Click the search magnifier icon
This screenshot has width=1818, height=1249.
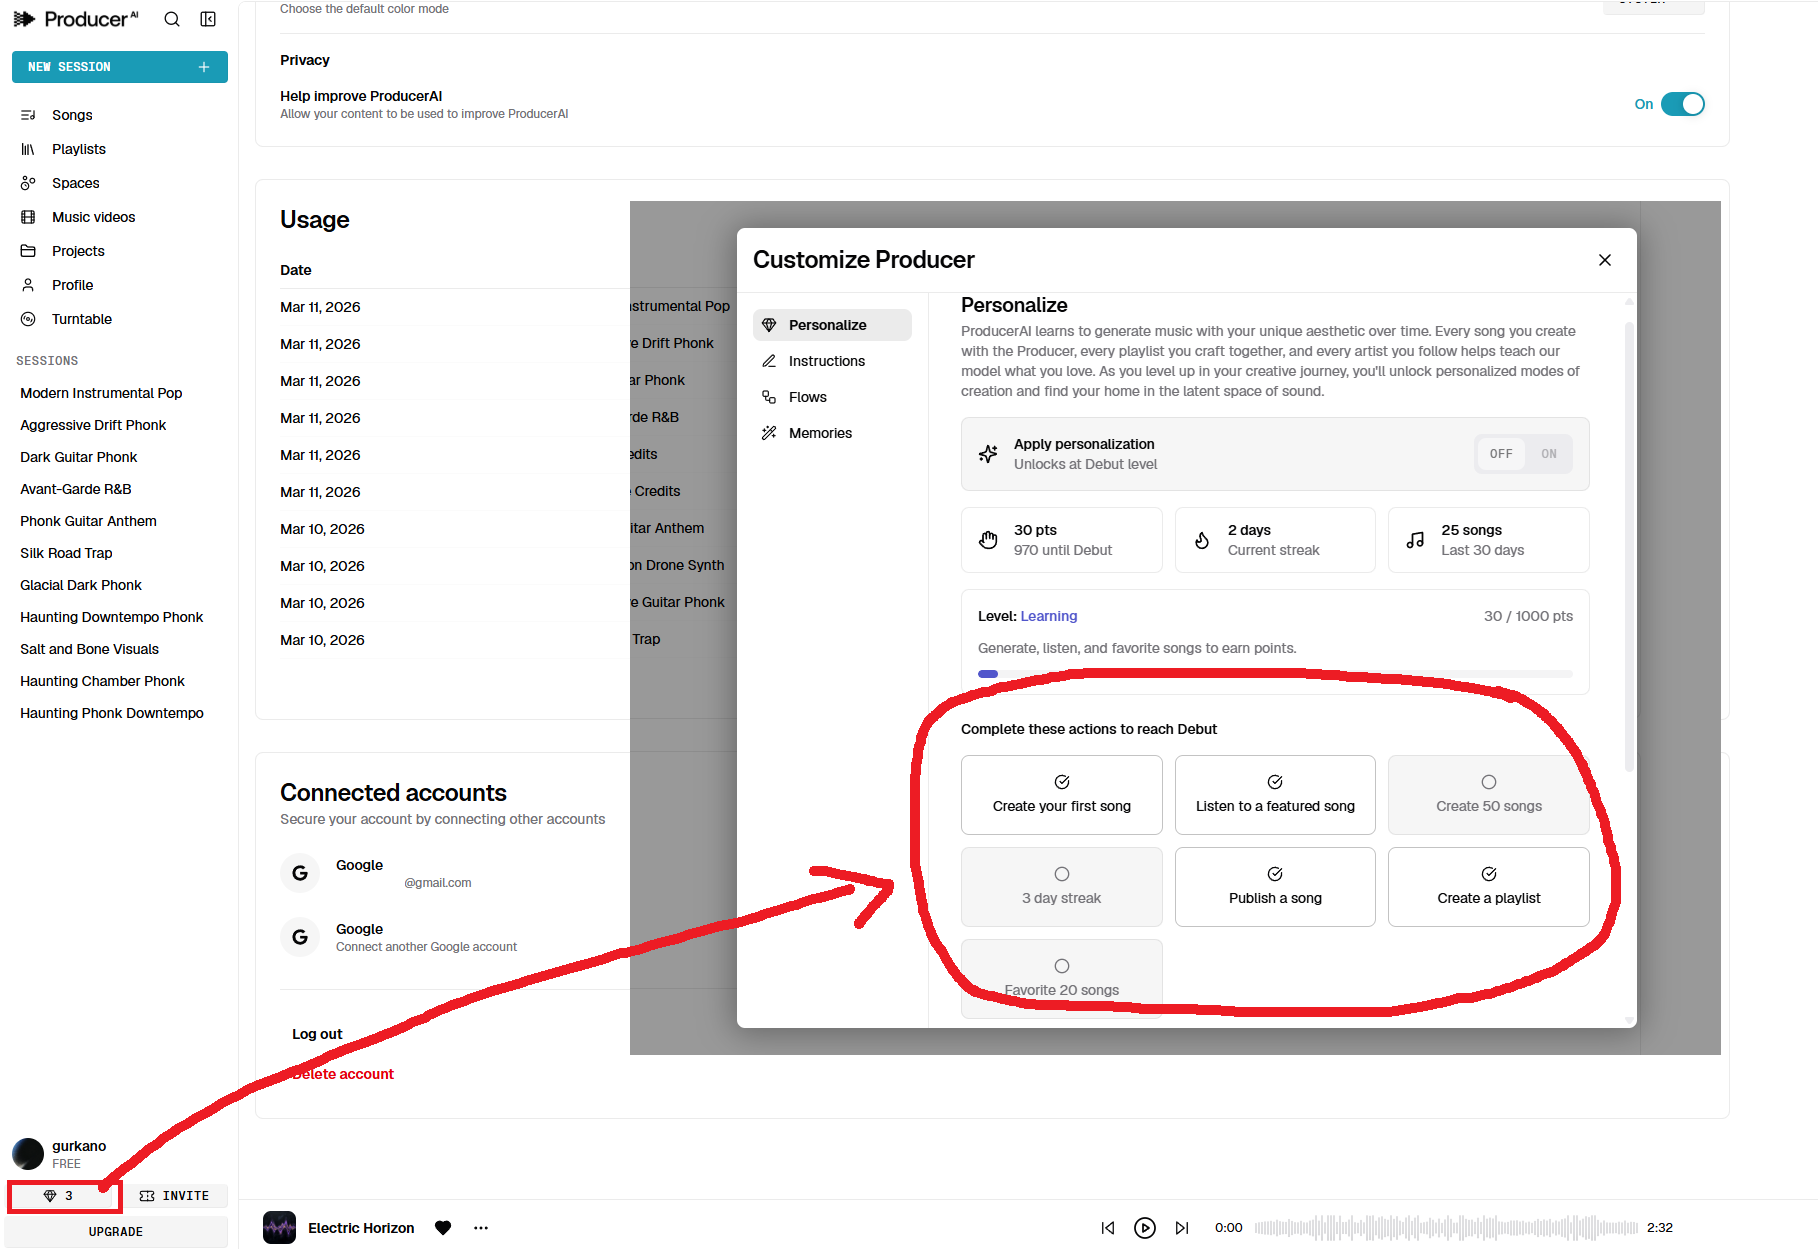pyautogui.click(x=172, y=19)
